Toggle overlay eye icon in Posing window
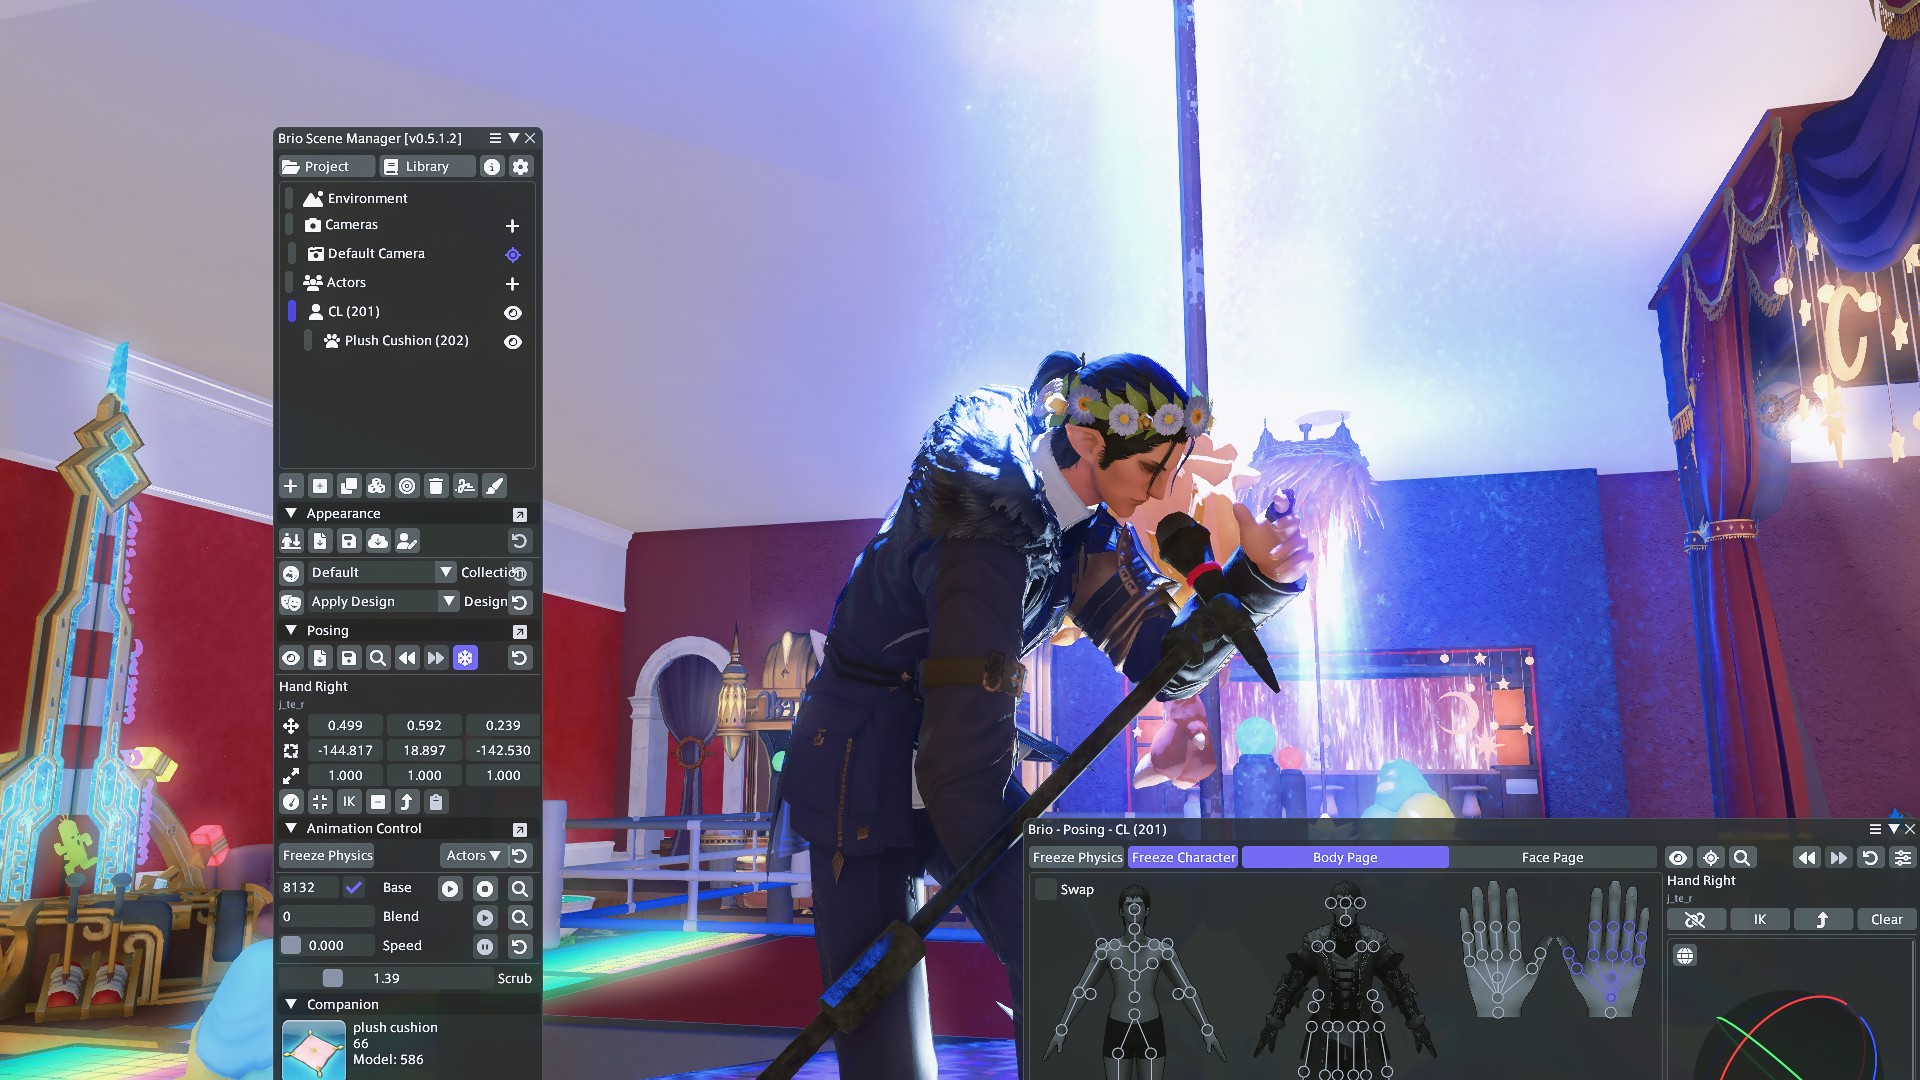Image resolution: width=1920 pixels, height=1080 pixels. click(1678, 858)
